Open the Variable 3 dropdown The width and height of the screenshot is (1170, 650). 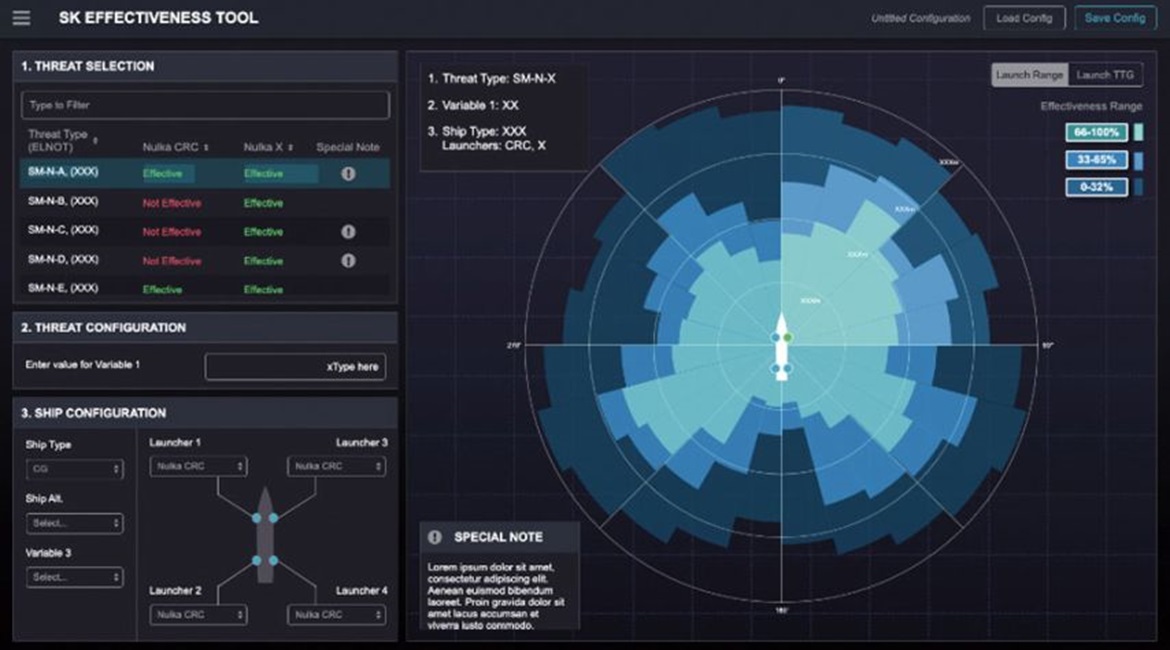pyautogui.click(x=75, y=577)
